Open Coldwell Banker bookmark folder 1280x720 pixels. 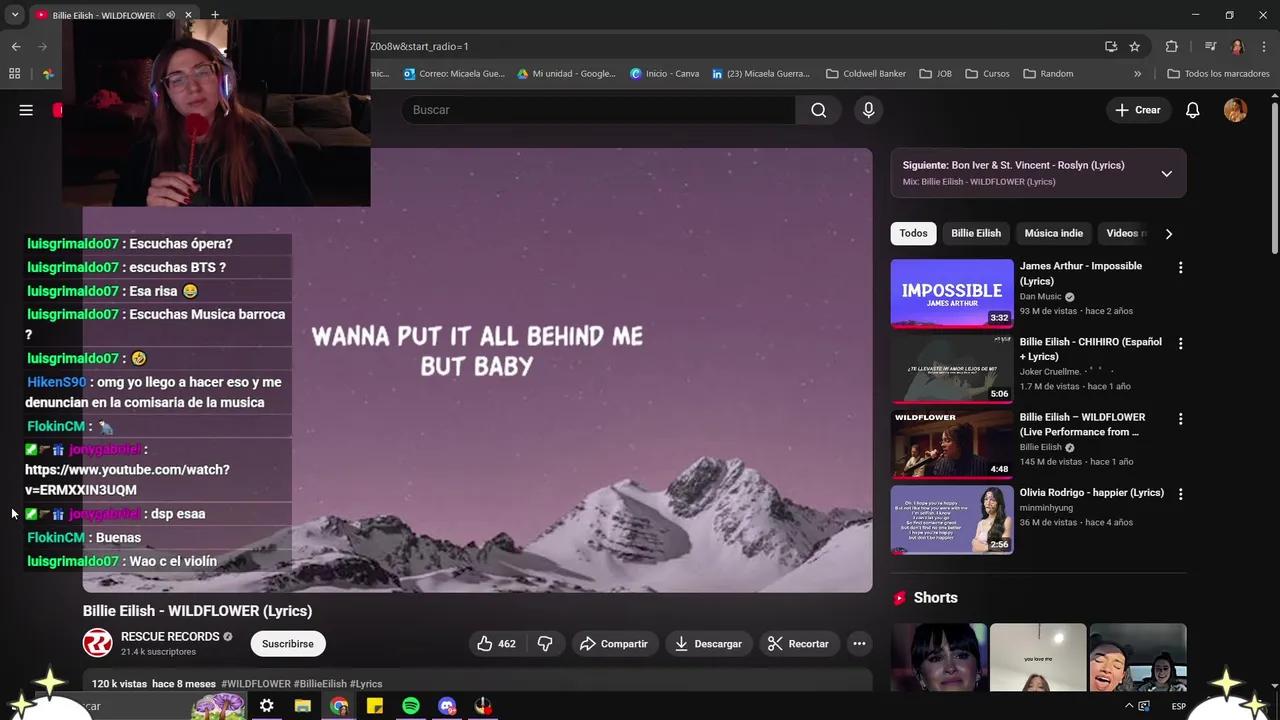pos(865,73)
